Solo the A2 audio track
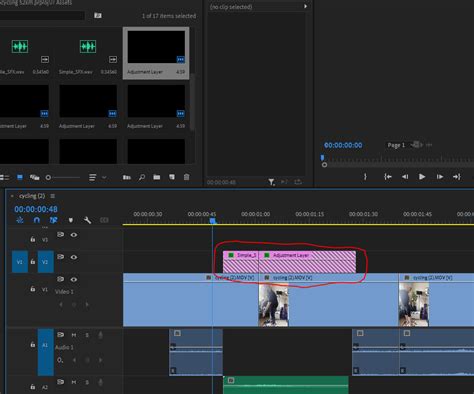The height and width of the screenshot is (394, 474). pyautogui.click(x=87, y=382)
